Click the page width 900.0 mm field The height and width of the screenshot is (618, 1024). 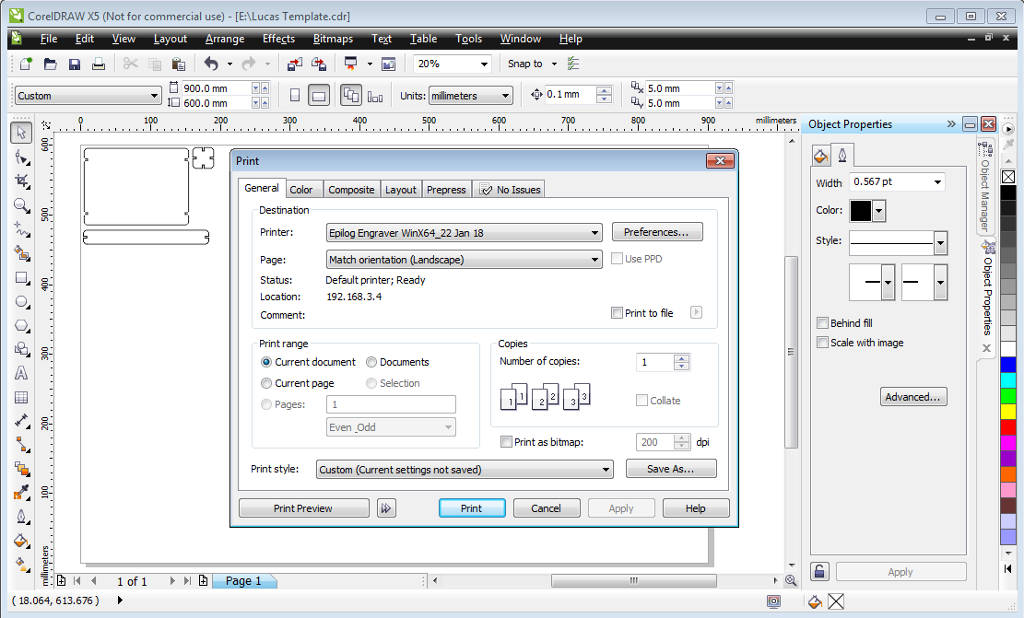(216, 88)
